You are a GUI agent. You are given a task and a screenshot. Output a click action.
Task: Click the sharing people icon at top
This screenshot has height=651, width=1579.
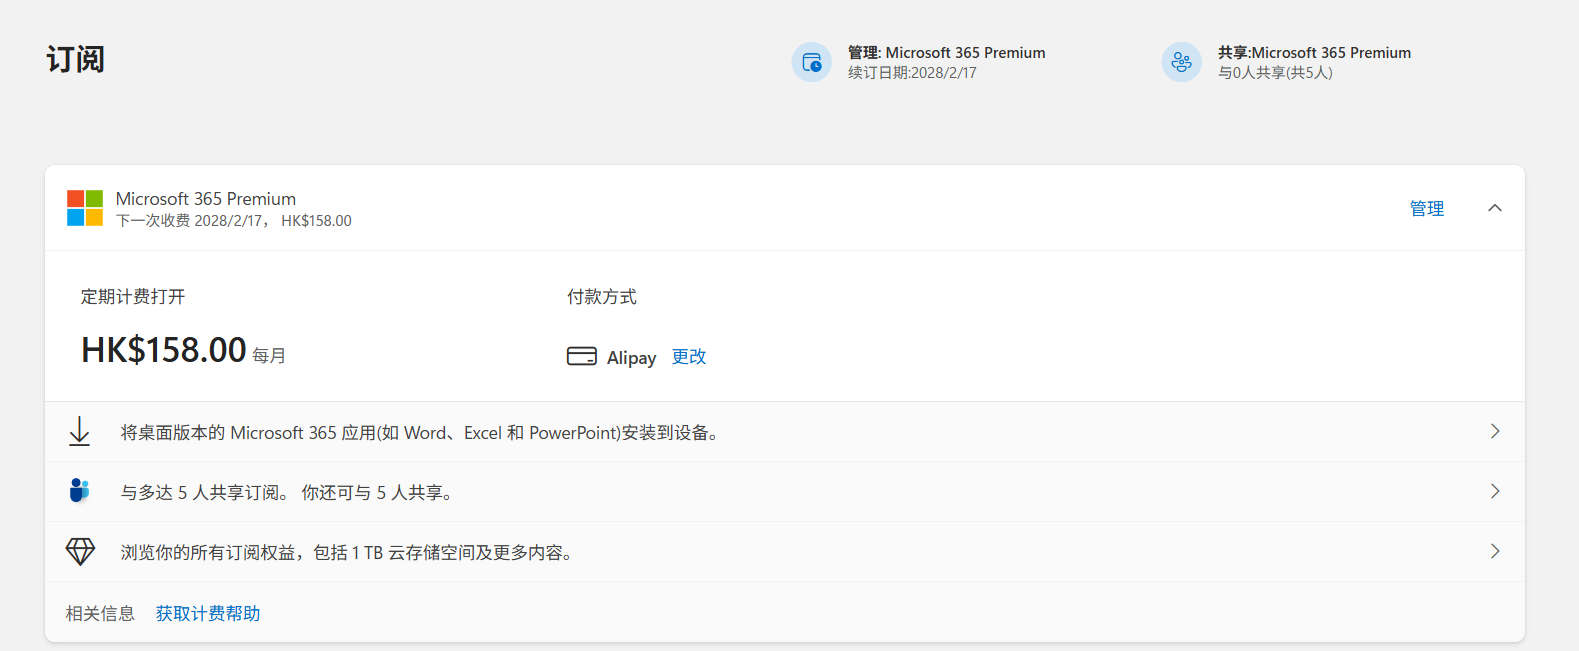coord(1181,62)
